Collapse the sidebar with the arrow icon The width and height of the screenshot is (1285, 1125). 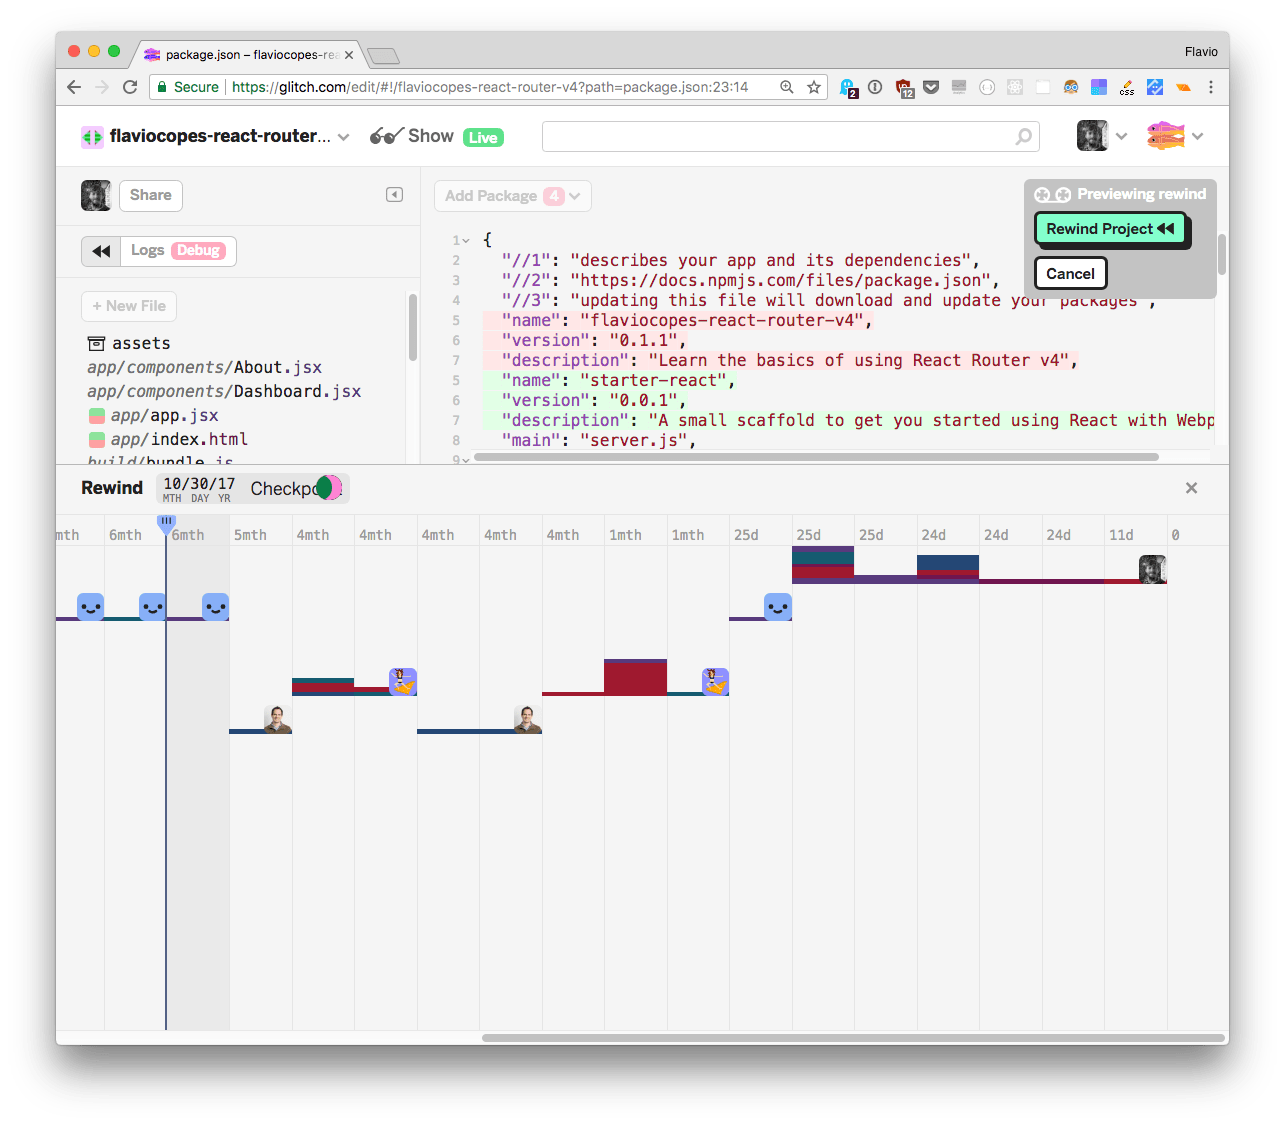tap(394, 195)
